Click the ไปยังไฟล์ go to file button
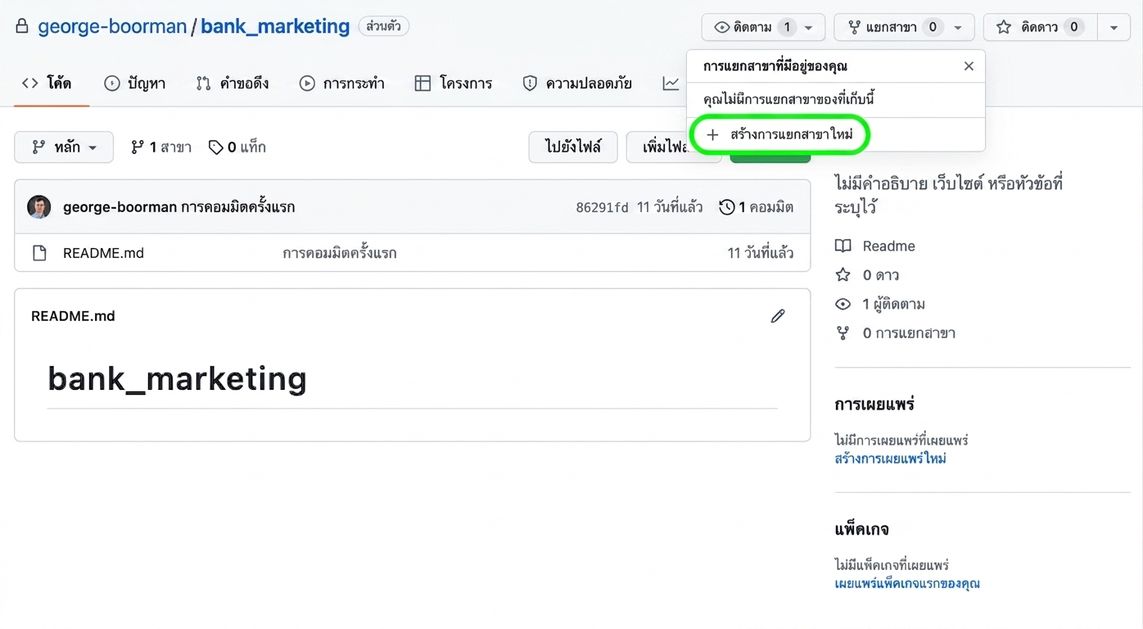The image size is (1143, 629). [x=573, y=147]
